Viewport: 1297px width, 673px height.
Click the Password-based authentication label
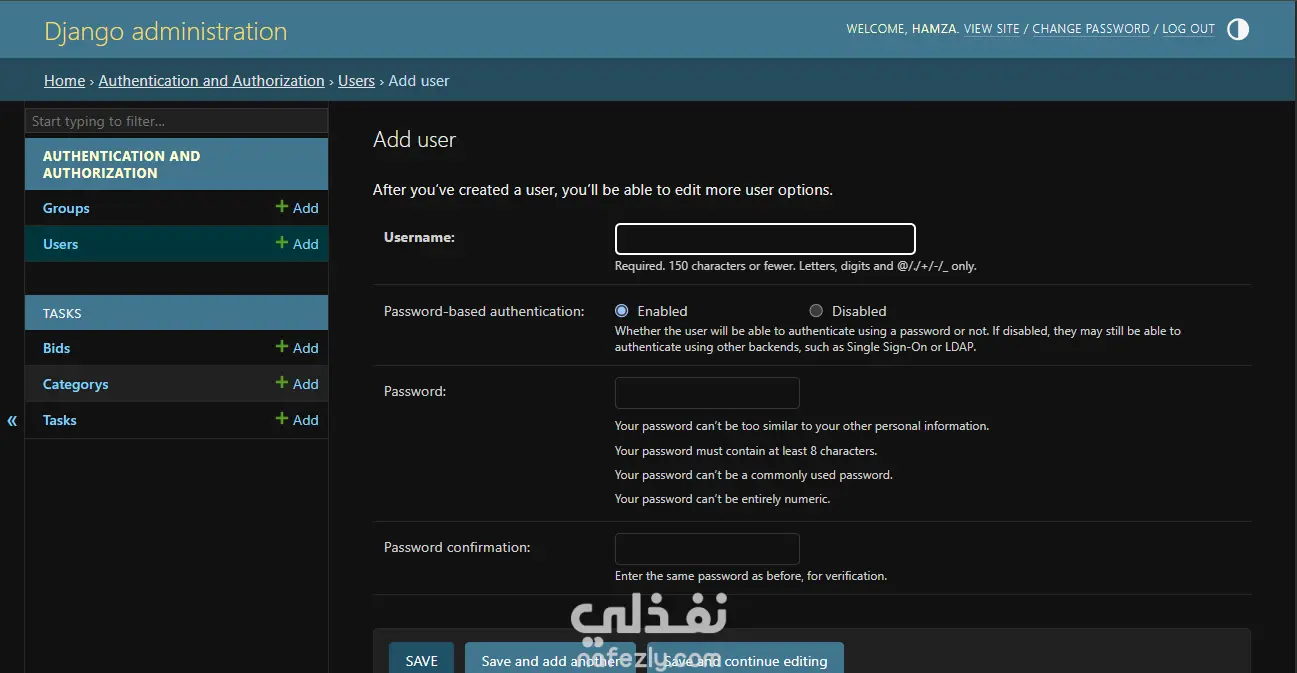[x=484, y=311]
